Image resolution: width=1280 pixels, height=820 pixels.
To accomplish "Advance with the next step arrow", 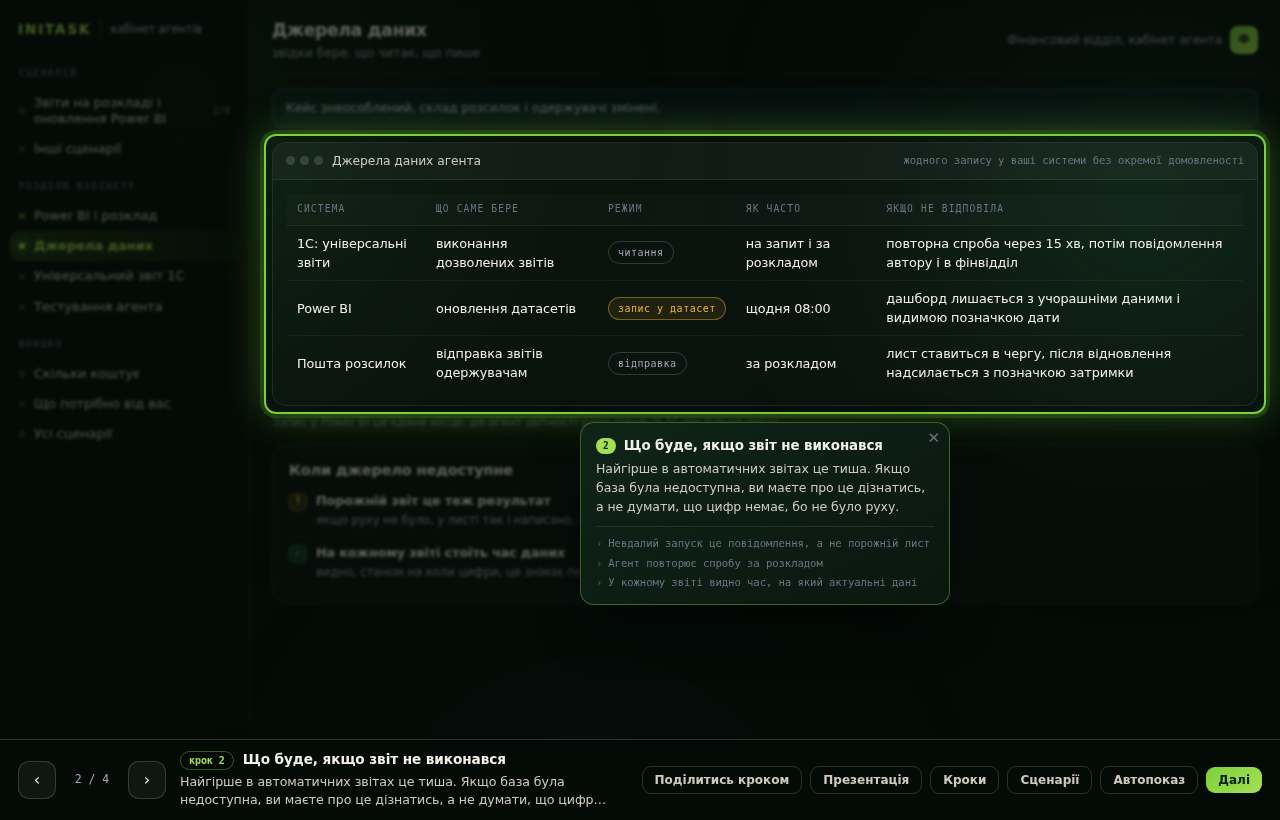I will pos(147,780).
